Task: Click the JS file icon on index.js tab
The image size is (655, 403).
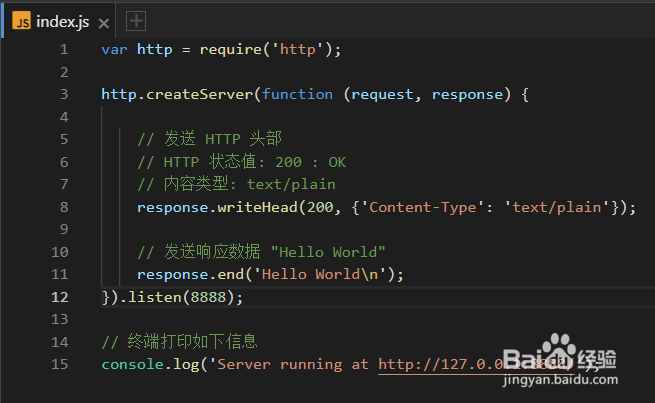Action: pyautogui.click(x=21, y=21)
